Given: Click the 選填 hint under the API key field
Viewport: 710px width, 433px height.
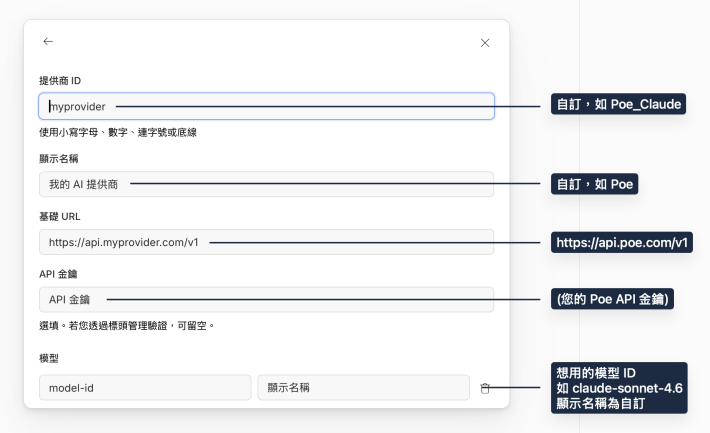Looking at the screenshot, I should point(126,325).
